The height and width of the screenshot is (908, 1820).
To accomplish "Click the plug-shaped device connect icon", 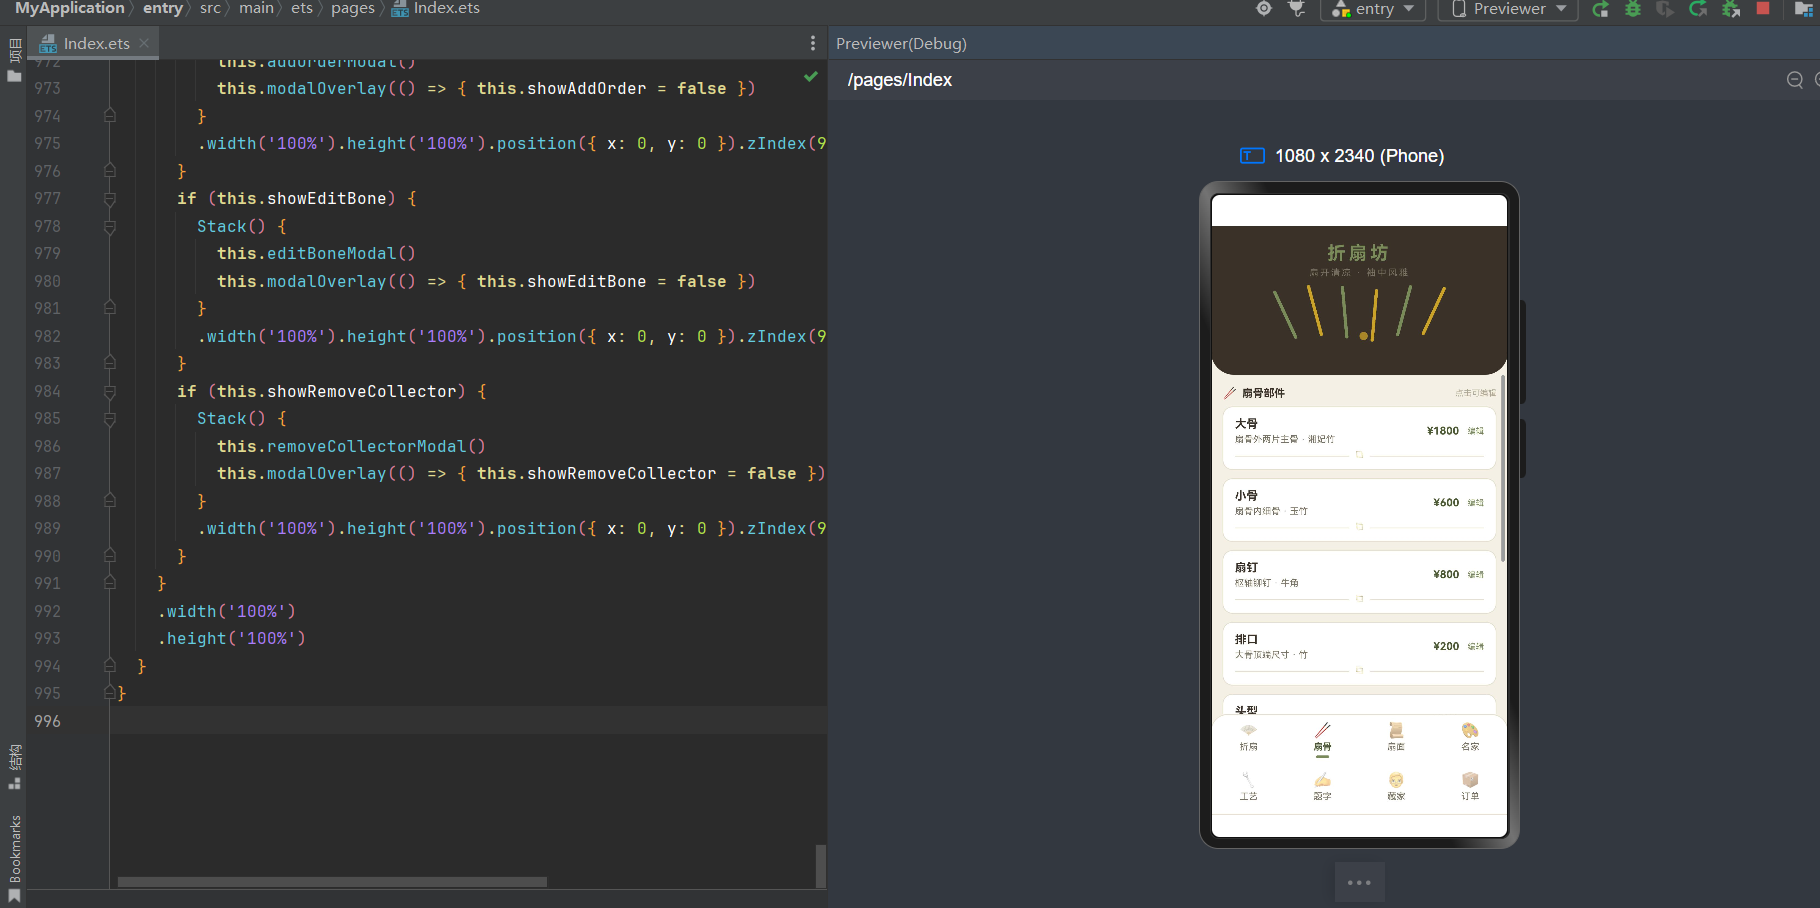I will click(x=1297, y=9).
